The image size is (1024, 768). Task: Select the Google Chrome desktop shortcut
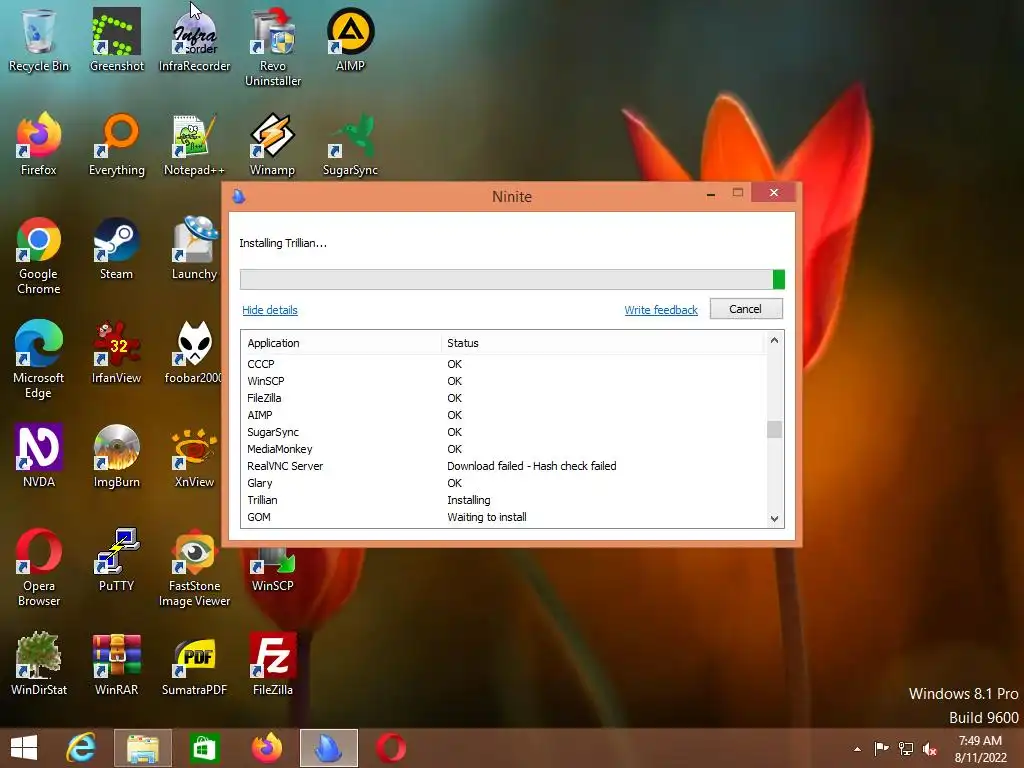(39, 255)
